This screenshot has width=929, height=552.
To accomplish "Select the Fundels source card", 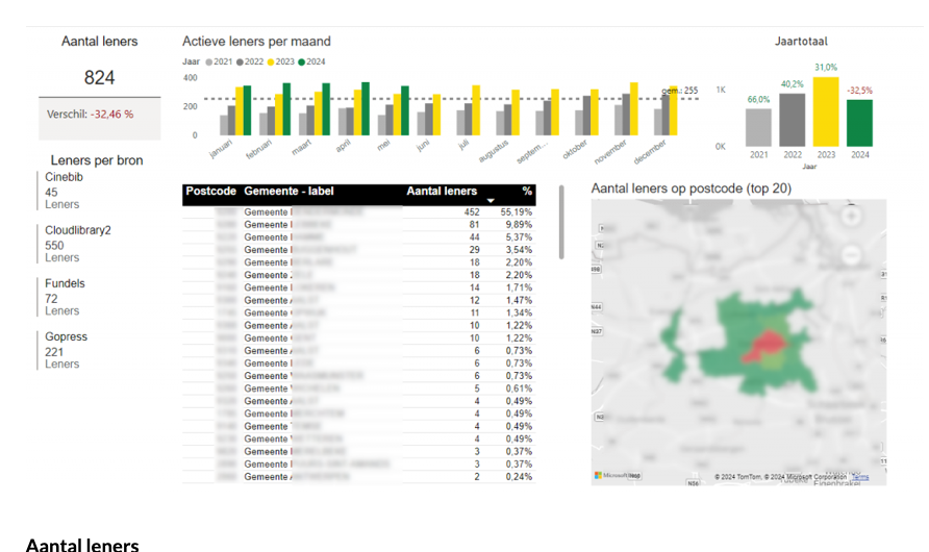I will (x=65, y=297).
